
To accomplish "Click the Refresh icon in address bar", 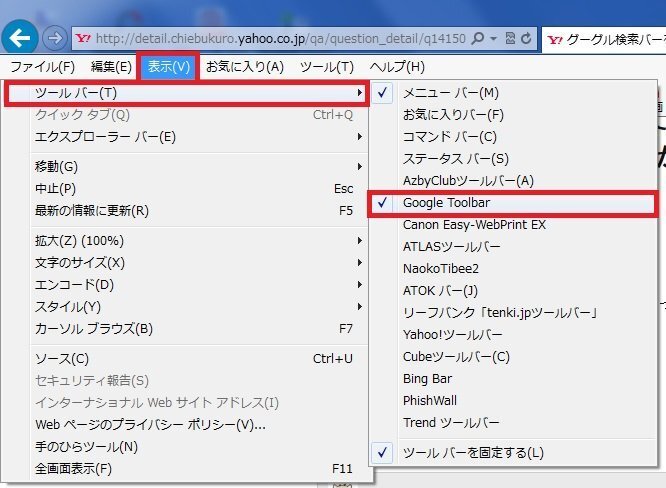I will click(x=526, y=39).
